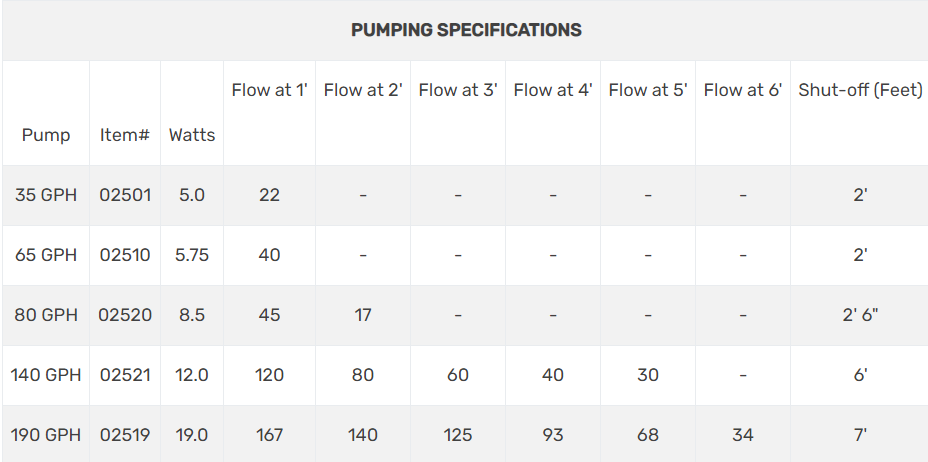
Task: Select the 190 GPH pump cell
Action: click(46, 435)
